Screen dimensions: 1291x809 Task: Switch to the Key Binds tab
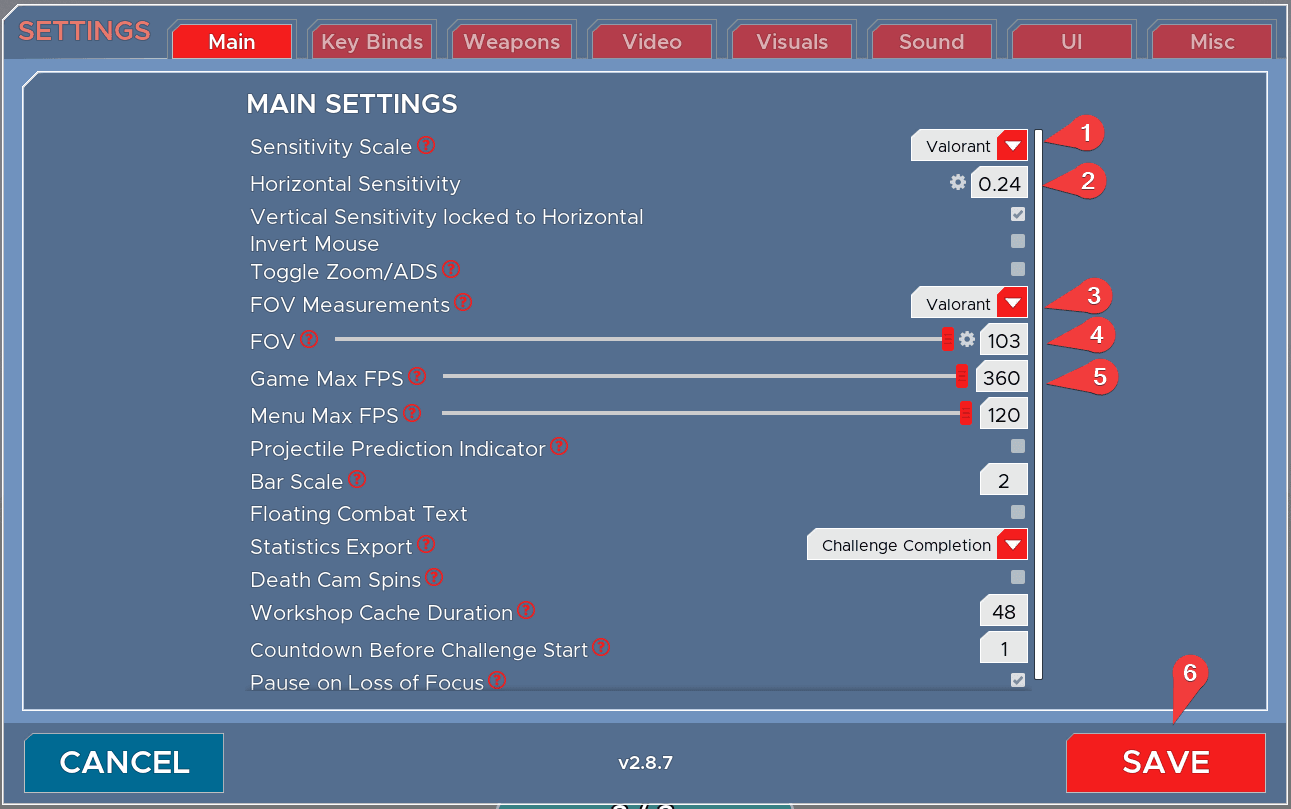click(372, 42)
